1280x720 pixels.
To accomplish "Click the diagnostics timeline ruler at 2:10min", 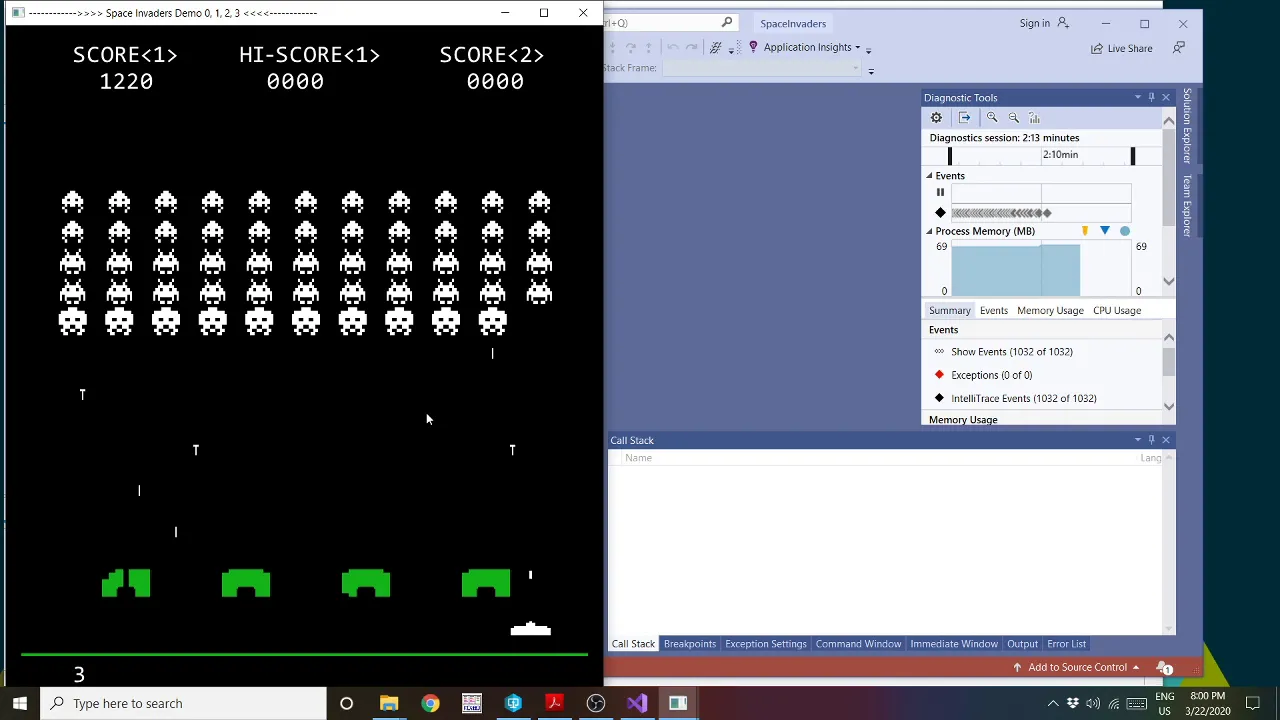I will [1060, 155].
